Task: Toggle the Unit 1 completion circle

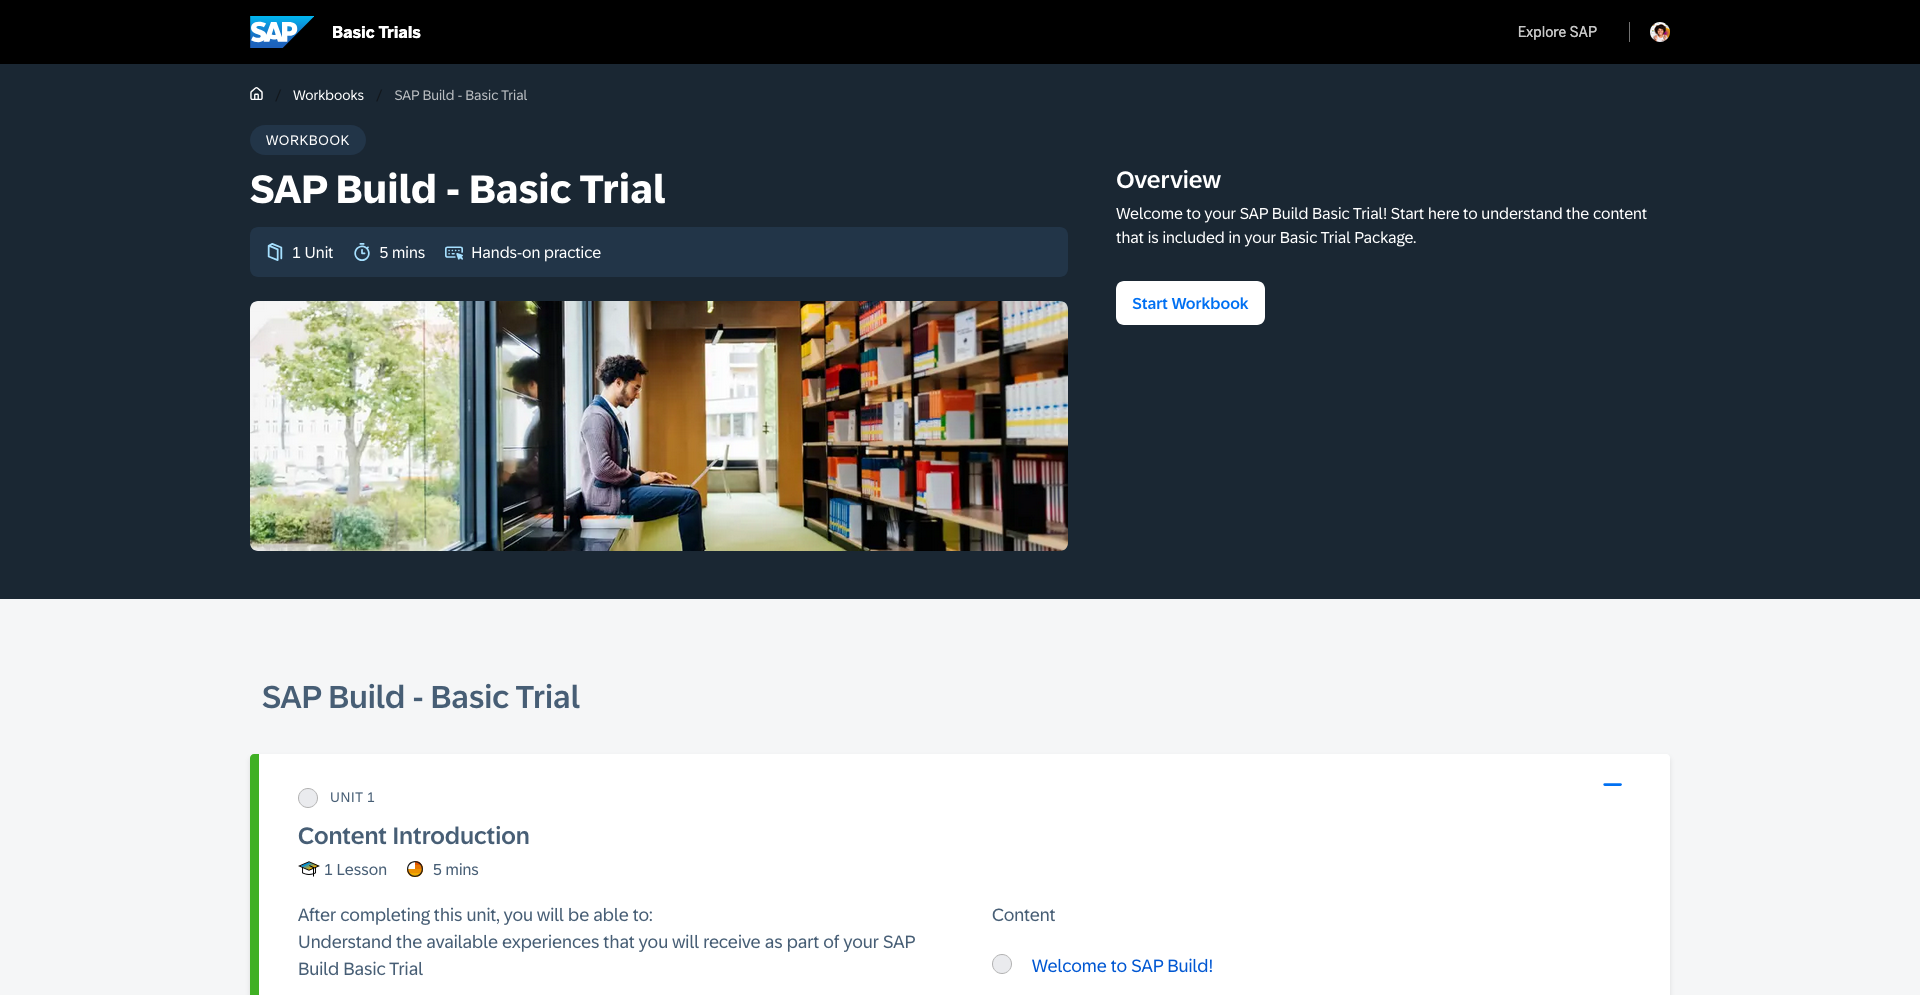Action: pyautogui.click(x=308, y=798)
